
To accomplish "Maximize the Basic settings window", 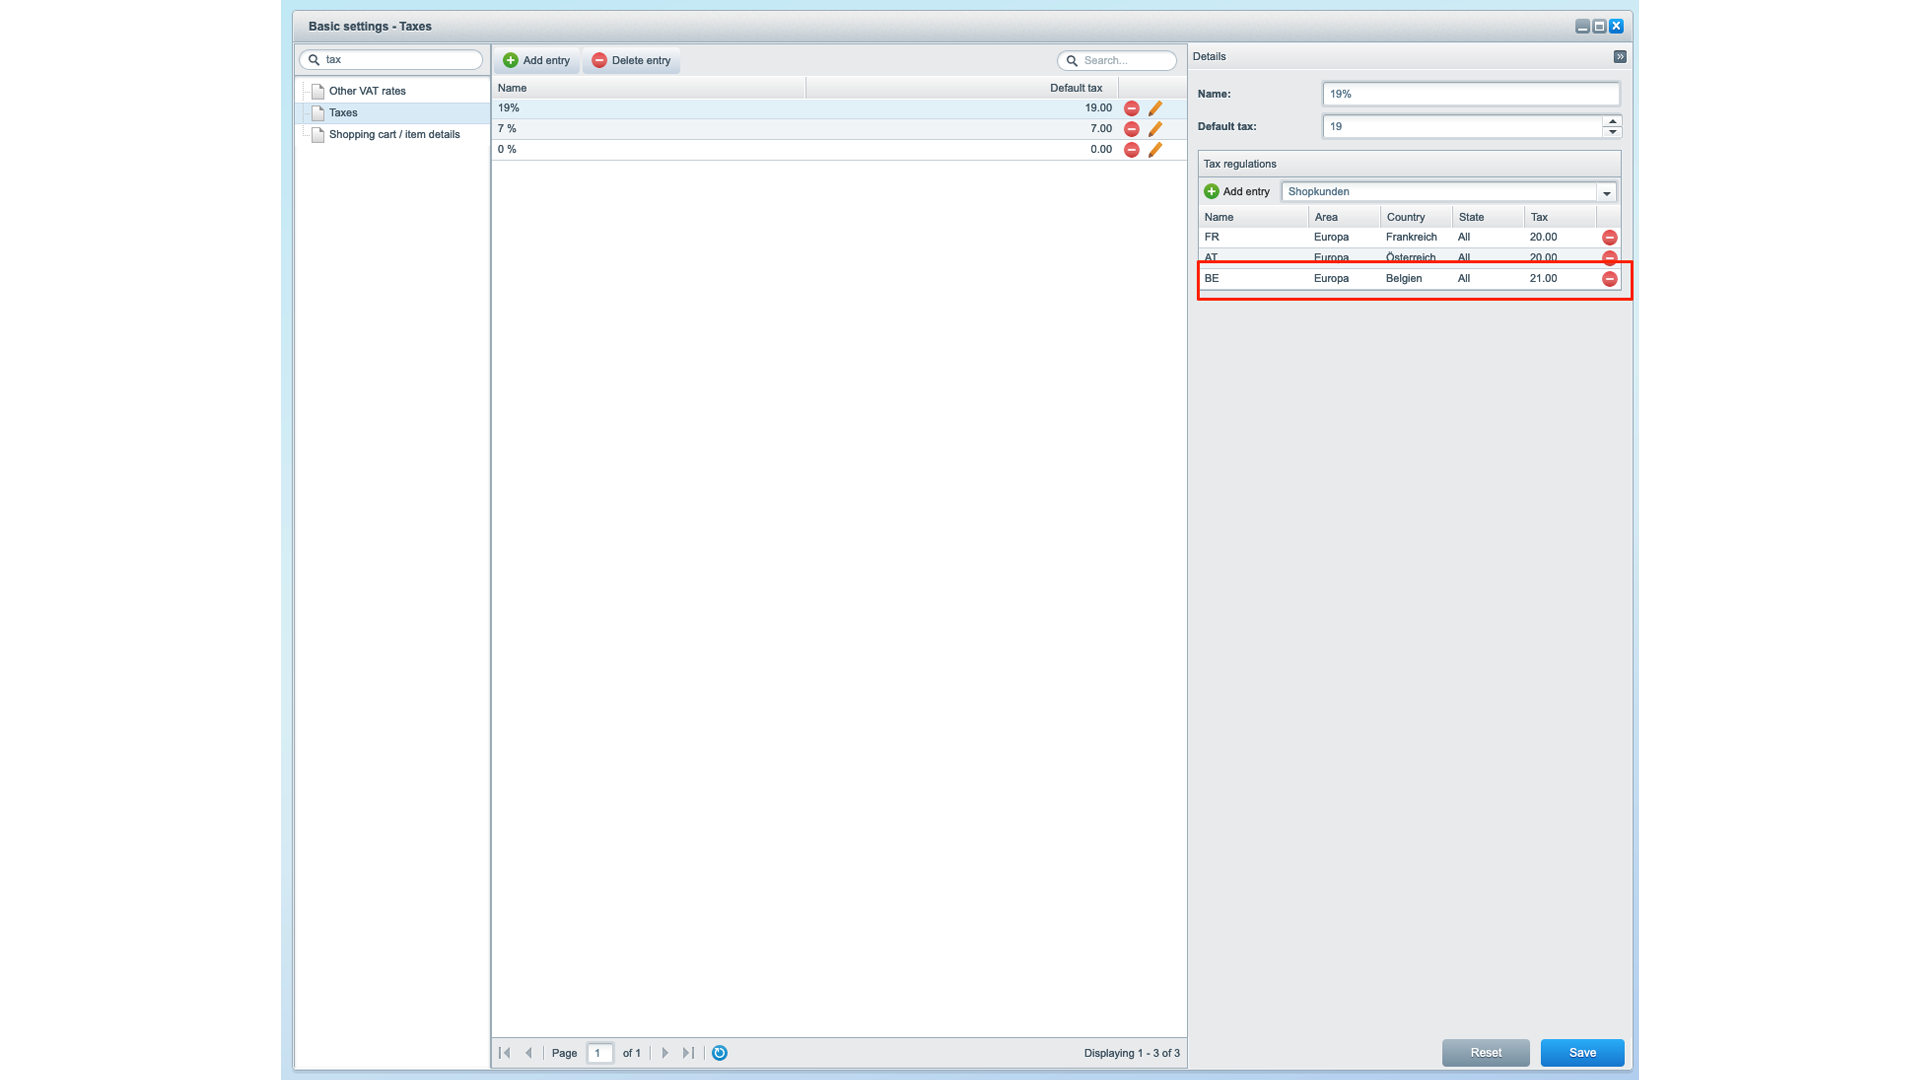I will click(x=1599, y=26).
